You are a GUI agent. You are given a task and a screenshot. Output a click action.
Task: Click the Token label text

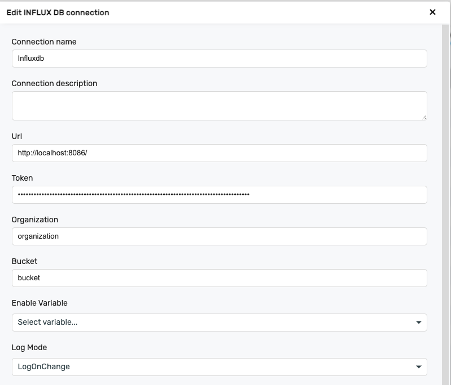22,178
